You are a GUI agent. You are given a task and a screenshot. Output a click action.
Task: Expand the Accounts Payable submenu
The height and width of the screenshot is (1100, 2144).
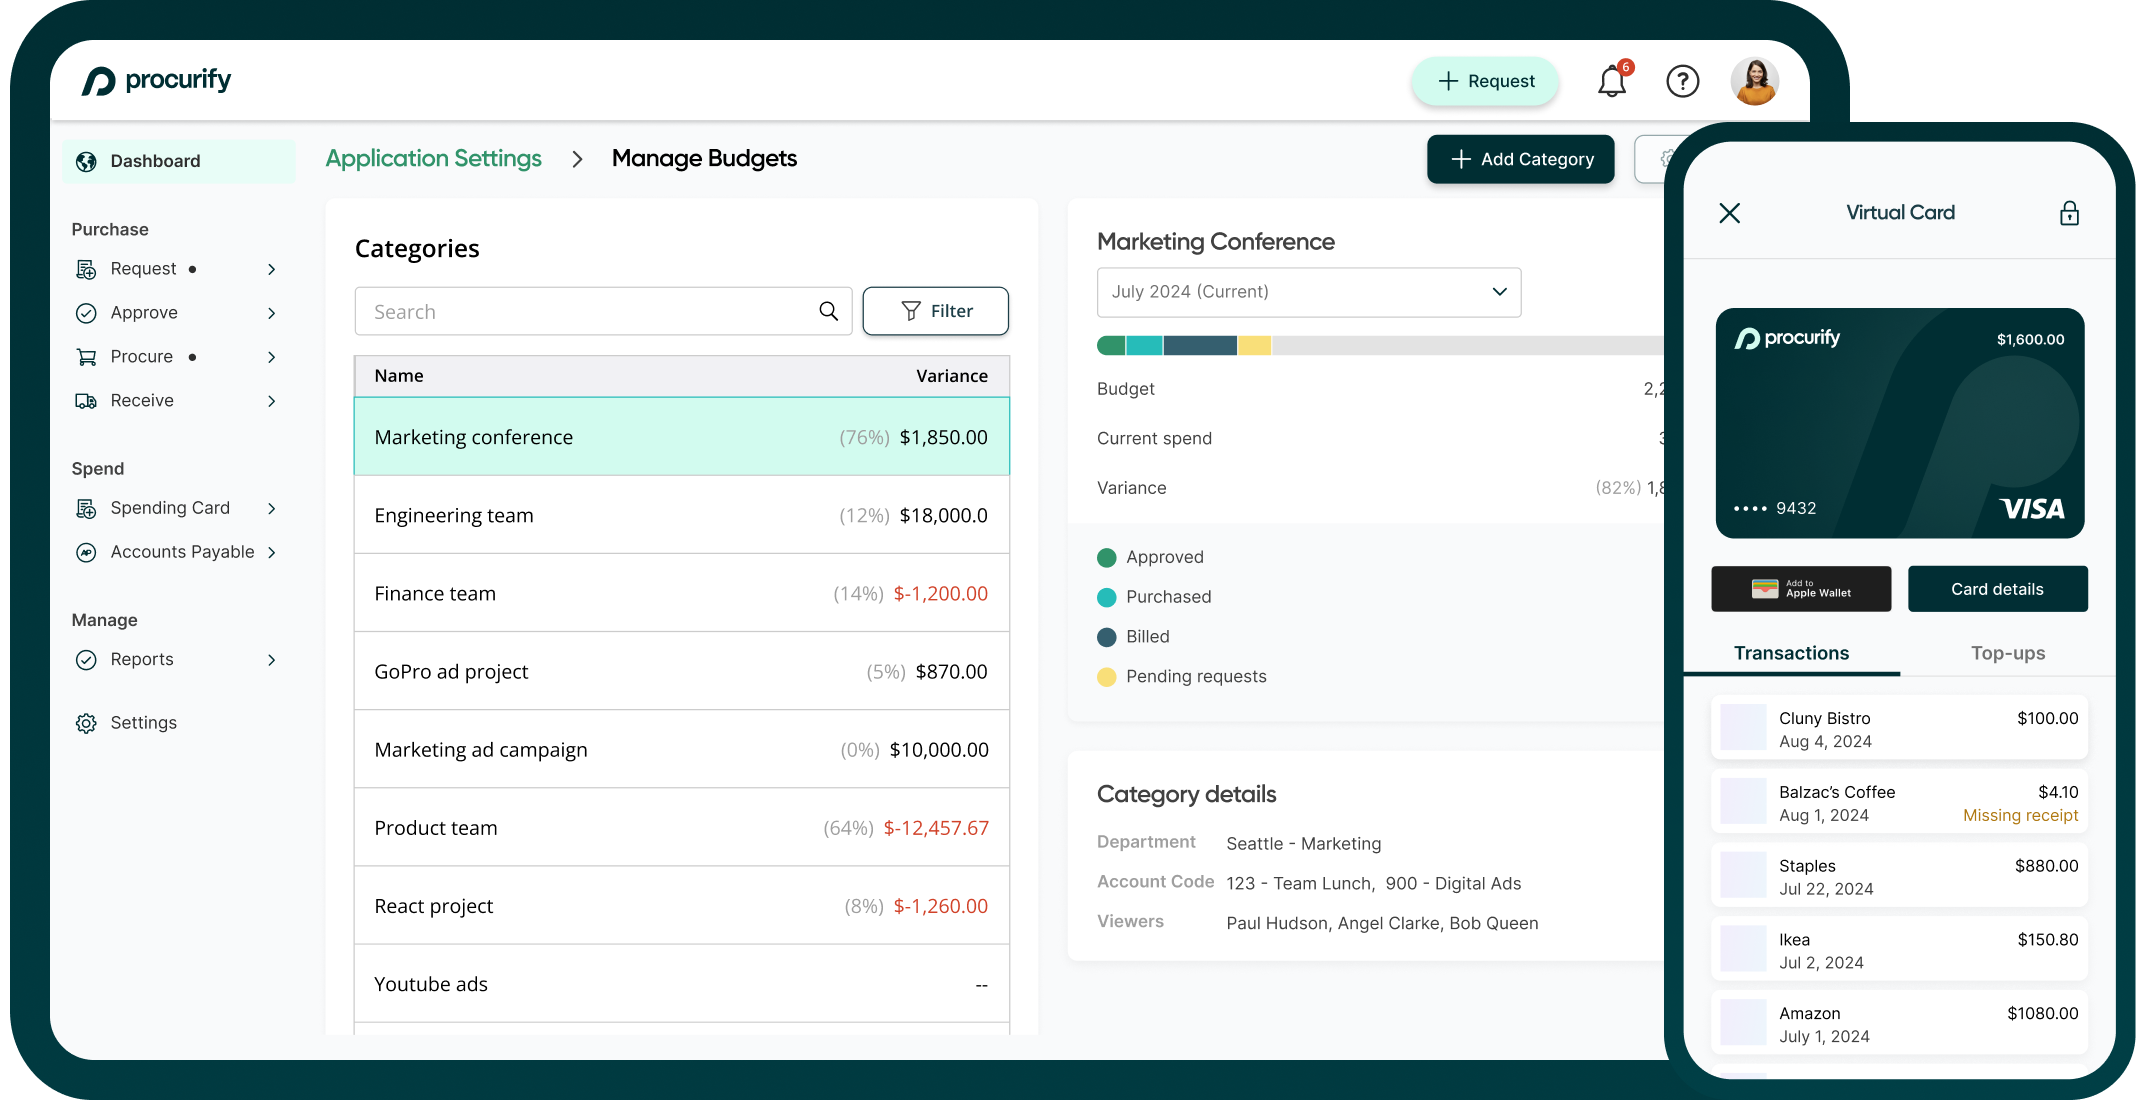271,550
